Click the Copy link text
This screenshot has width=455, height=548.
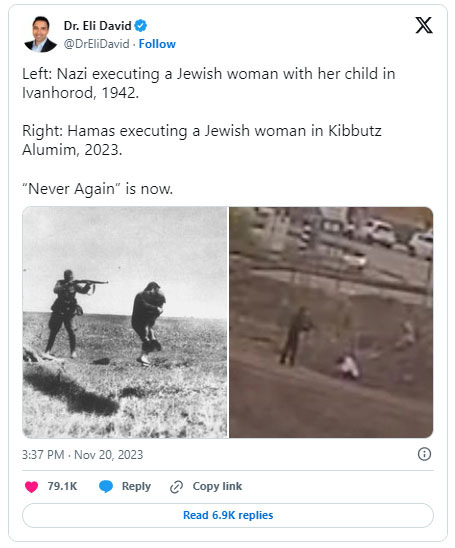pos(217,486)
